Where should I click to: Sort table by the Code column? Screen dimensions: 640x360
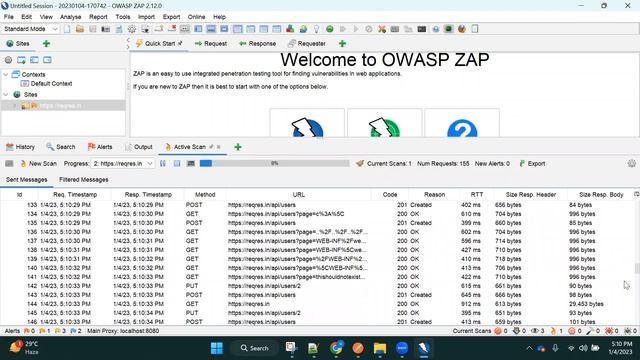click(x=390, y=195)
